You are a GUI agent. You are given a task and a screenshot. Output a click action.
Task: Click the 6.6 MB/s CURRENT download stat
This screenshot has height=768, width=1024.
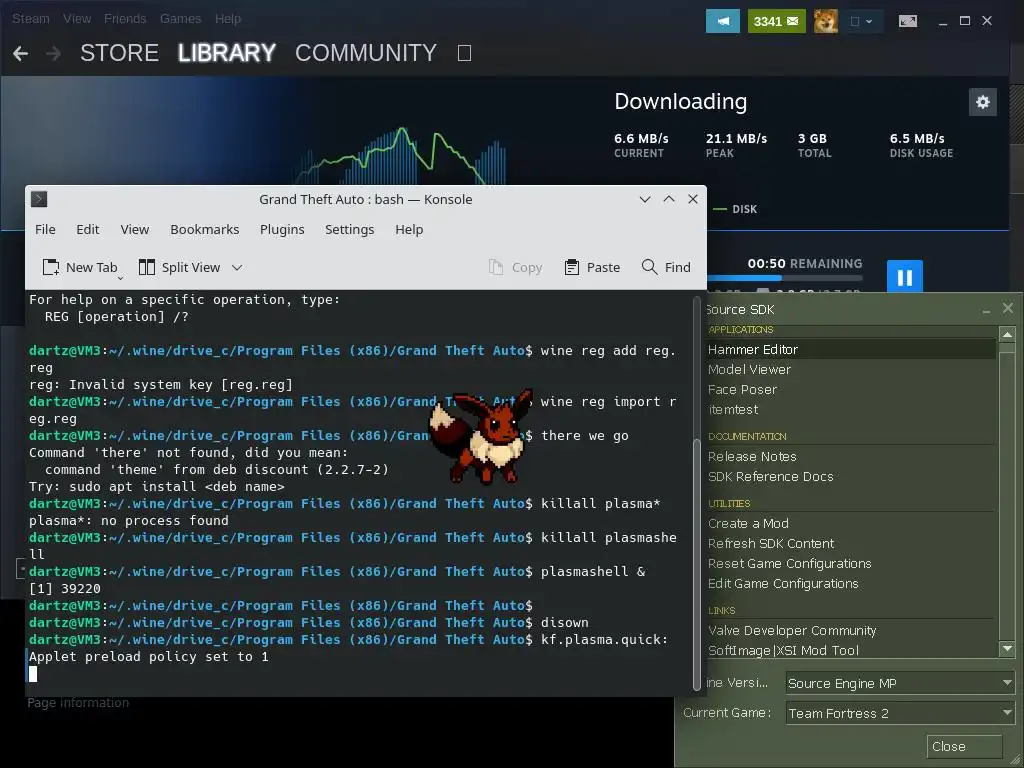click(641, 145)
